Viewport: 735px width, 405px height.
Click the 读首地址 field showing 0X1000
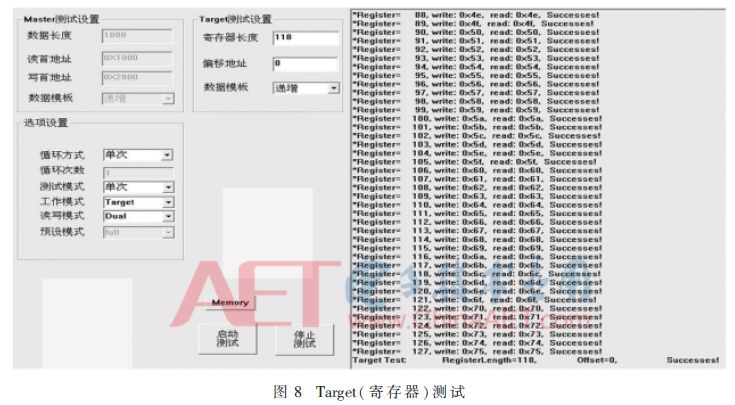138,58
